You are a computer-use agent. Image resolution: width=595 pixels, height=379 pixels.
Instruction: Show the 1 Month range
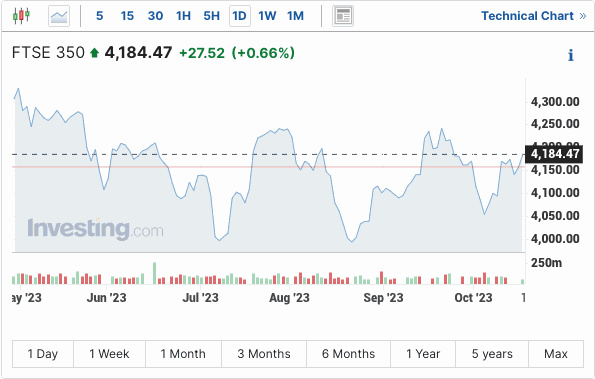tap(183, 354)
